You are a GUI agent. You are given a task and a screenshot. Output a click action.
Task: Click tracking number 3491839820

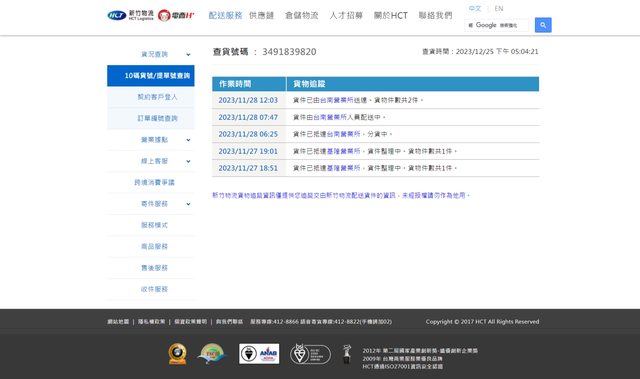coord(289,52)
